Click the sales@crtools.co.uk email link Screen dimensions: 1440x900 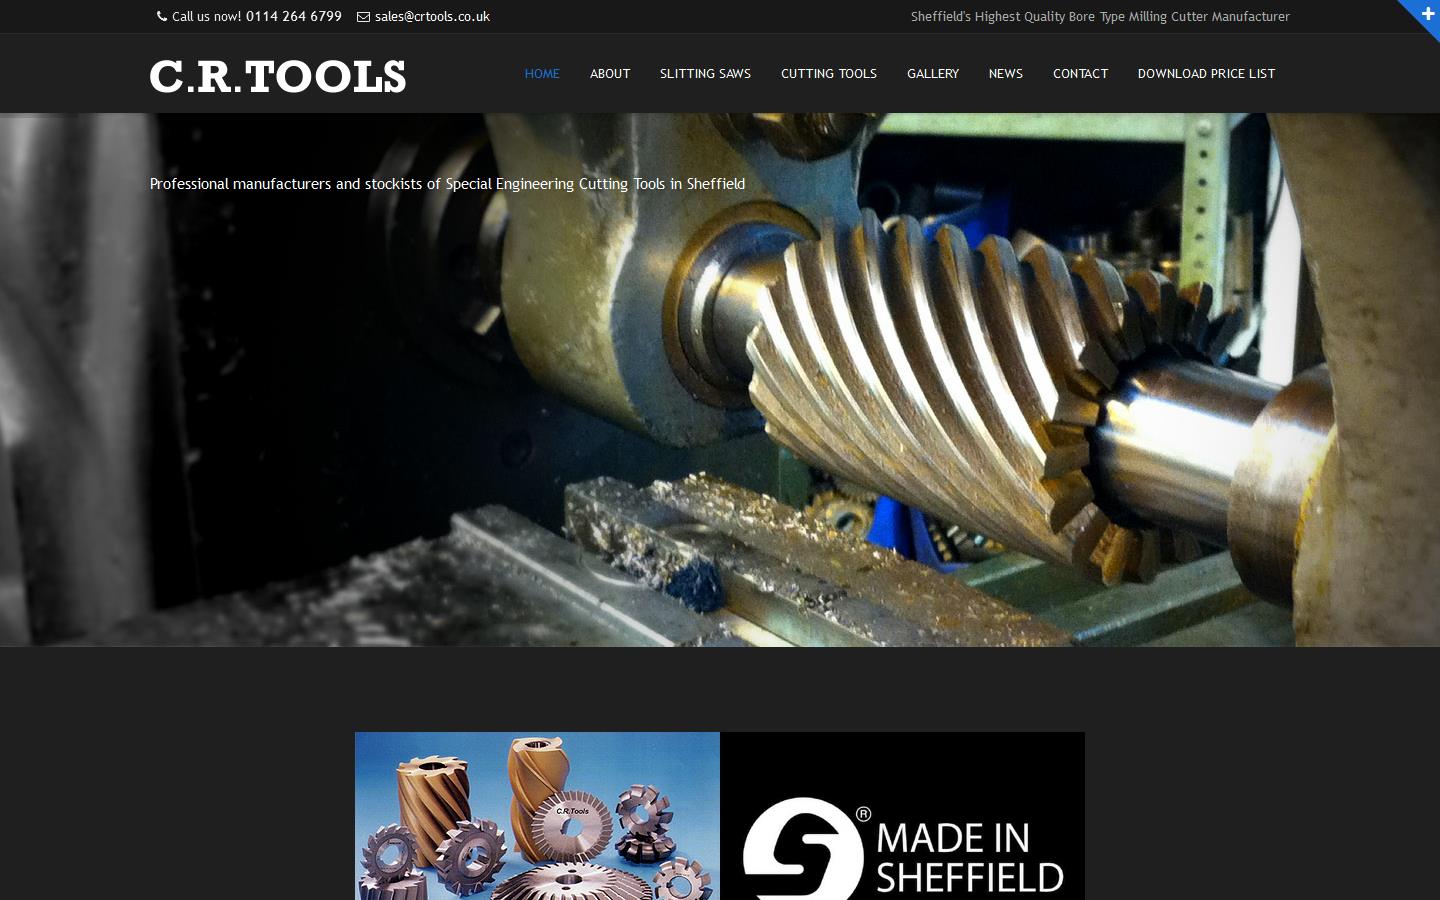coord(432,17)
